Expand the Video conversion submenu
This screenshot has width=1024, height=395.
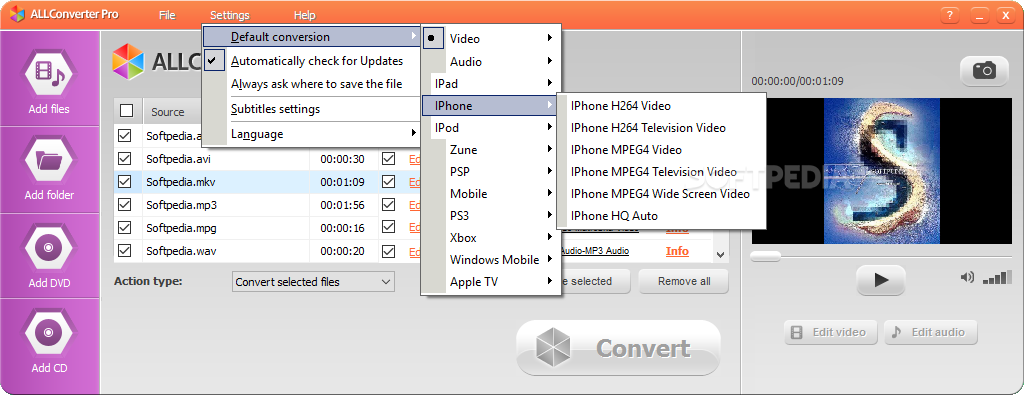tap(491, 39)
